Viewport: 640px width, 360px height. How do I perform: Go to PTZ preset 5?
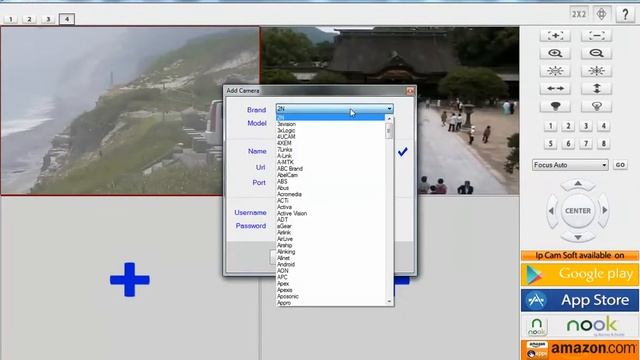(x=550, y=144)
